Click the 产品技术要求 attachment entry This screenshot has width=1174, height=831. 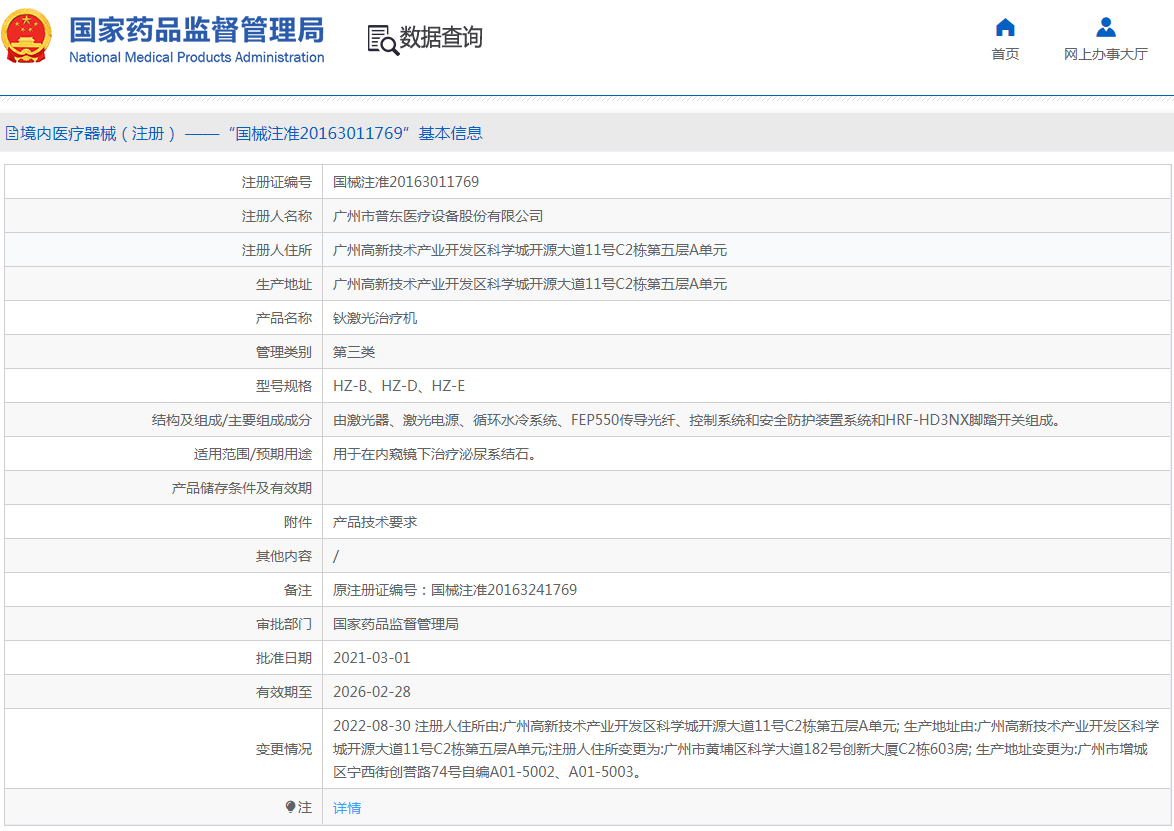coord(375,522)
